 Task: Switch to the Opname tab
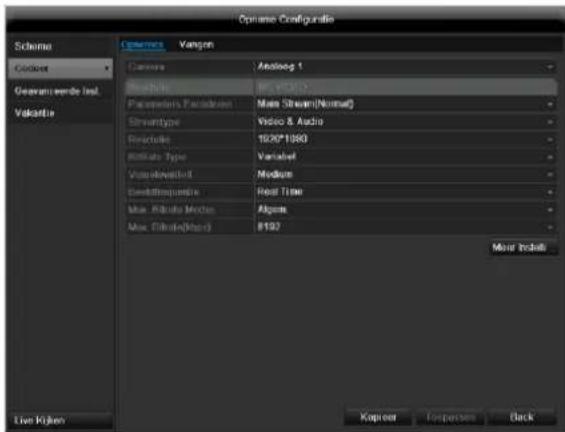click(x=143, y=45)
